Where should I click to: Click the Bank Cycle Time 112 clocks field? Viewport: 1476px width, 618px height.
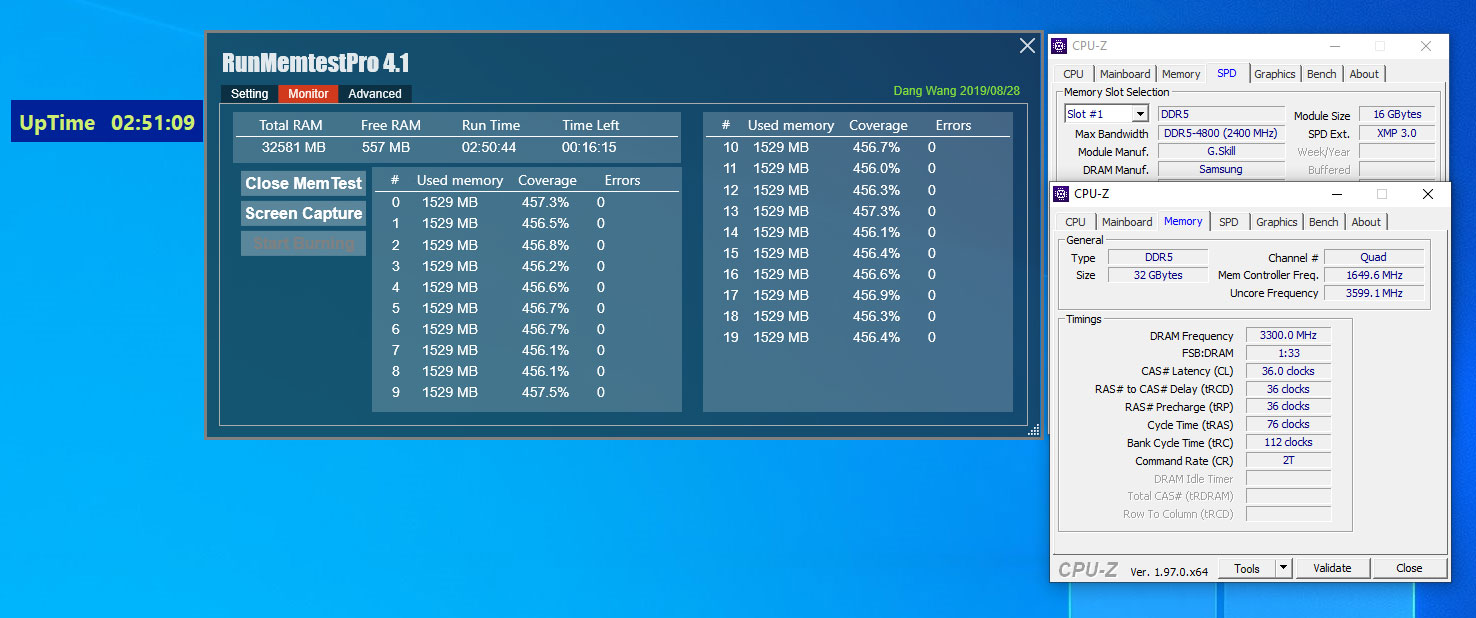tap(1288, 442)
